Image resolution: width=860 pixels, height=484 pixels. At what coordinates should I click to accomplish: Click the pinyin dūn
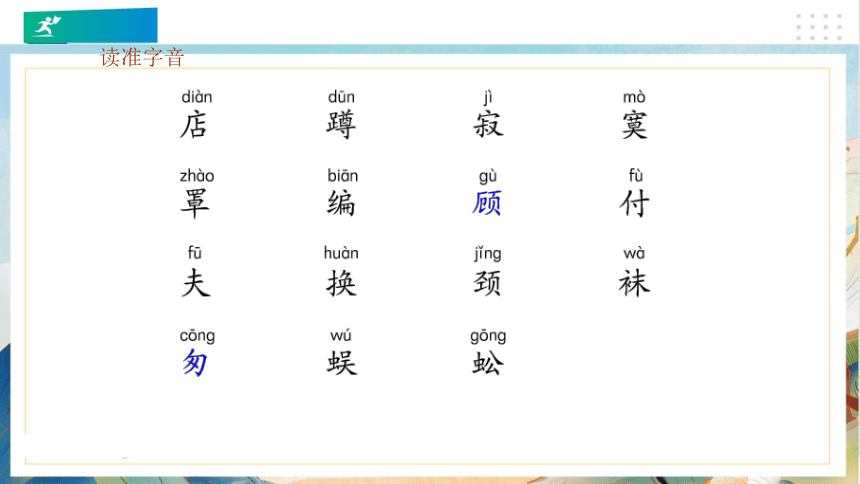tap(341, 97)
